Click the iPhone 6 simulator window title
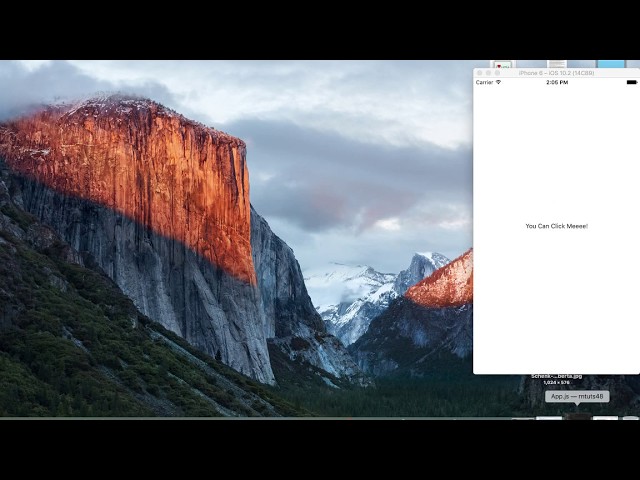 point(556,73)
